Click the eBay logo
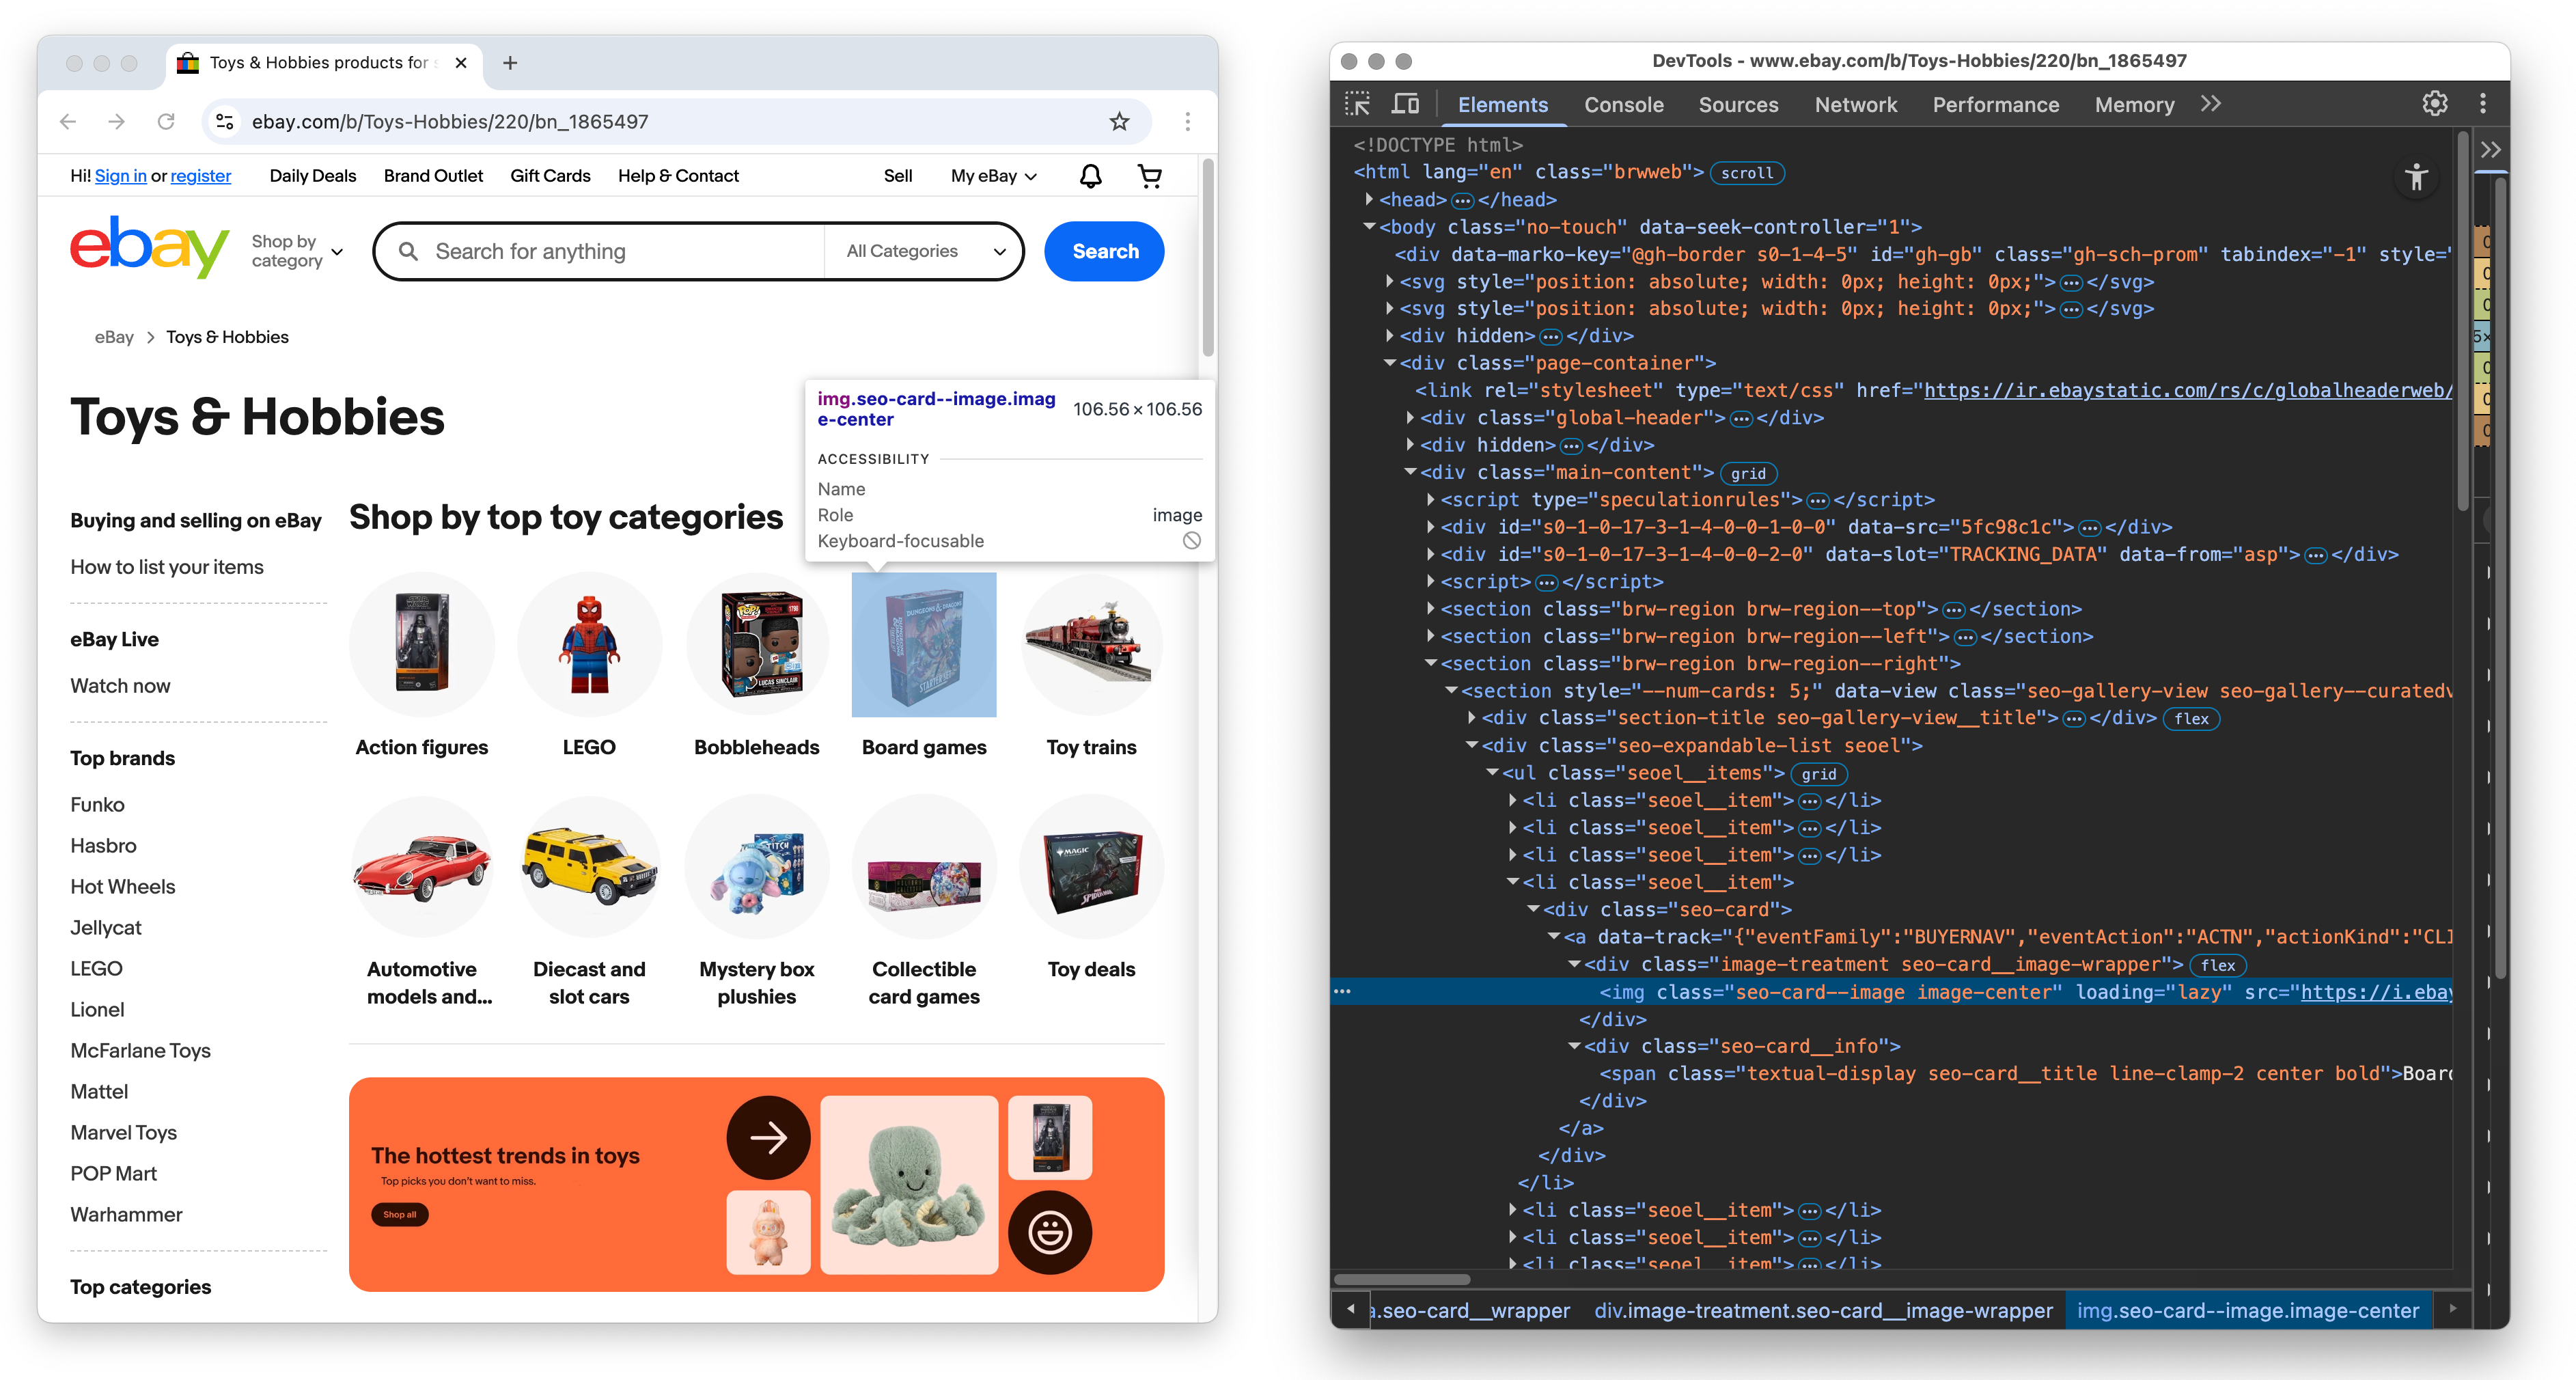 (150, 248)
